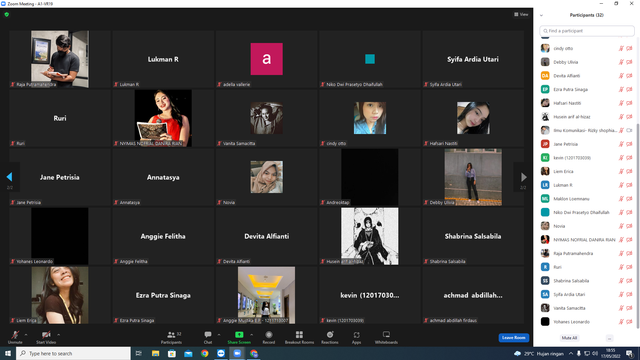640x360 pixels.
Task: Select Husein arif al-hizaz's manga avatar tile
Action: 370,236
